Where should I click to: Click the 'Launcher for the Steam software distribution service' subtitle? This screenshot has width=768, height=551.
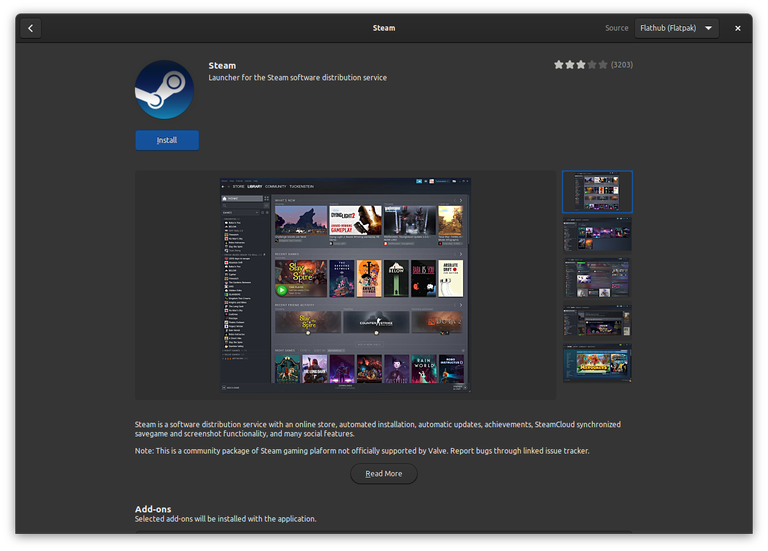pyautogui.click(x=297, y=78)
